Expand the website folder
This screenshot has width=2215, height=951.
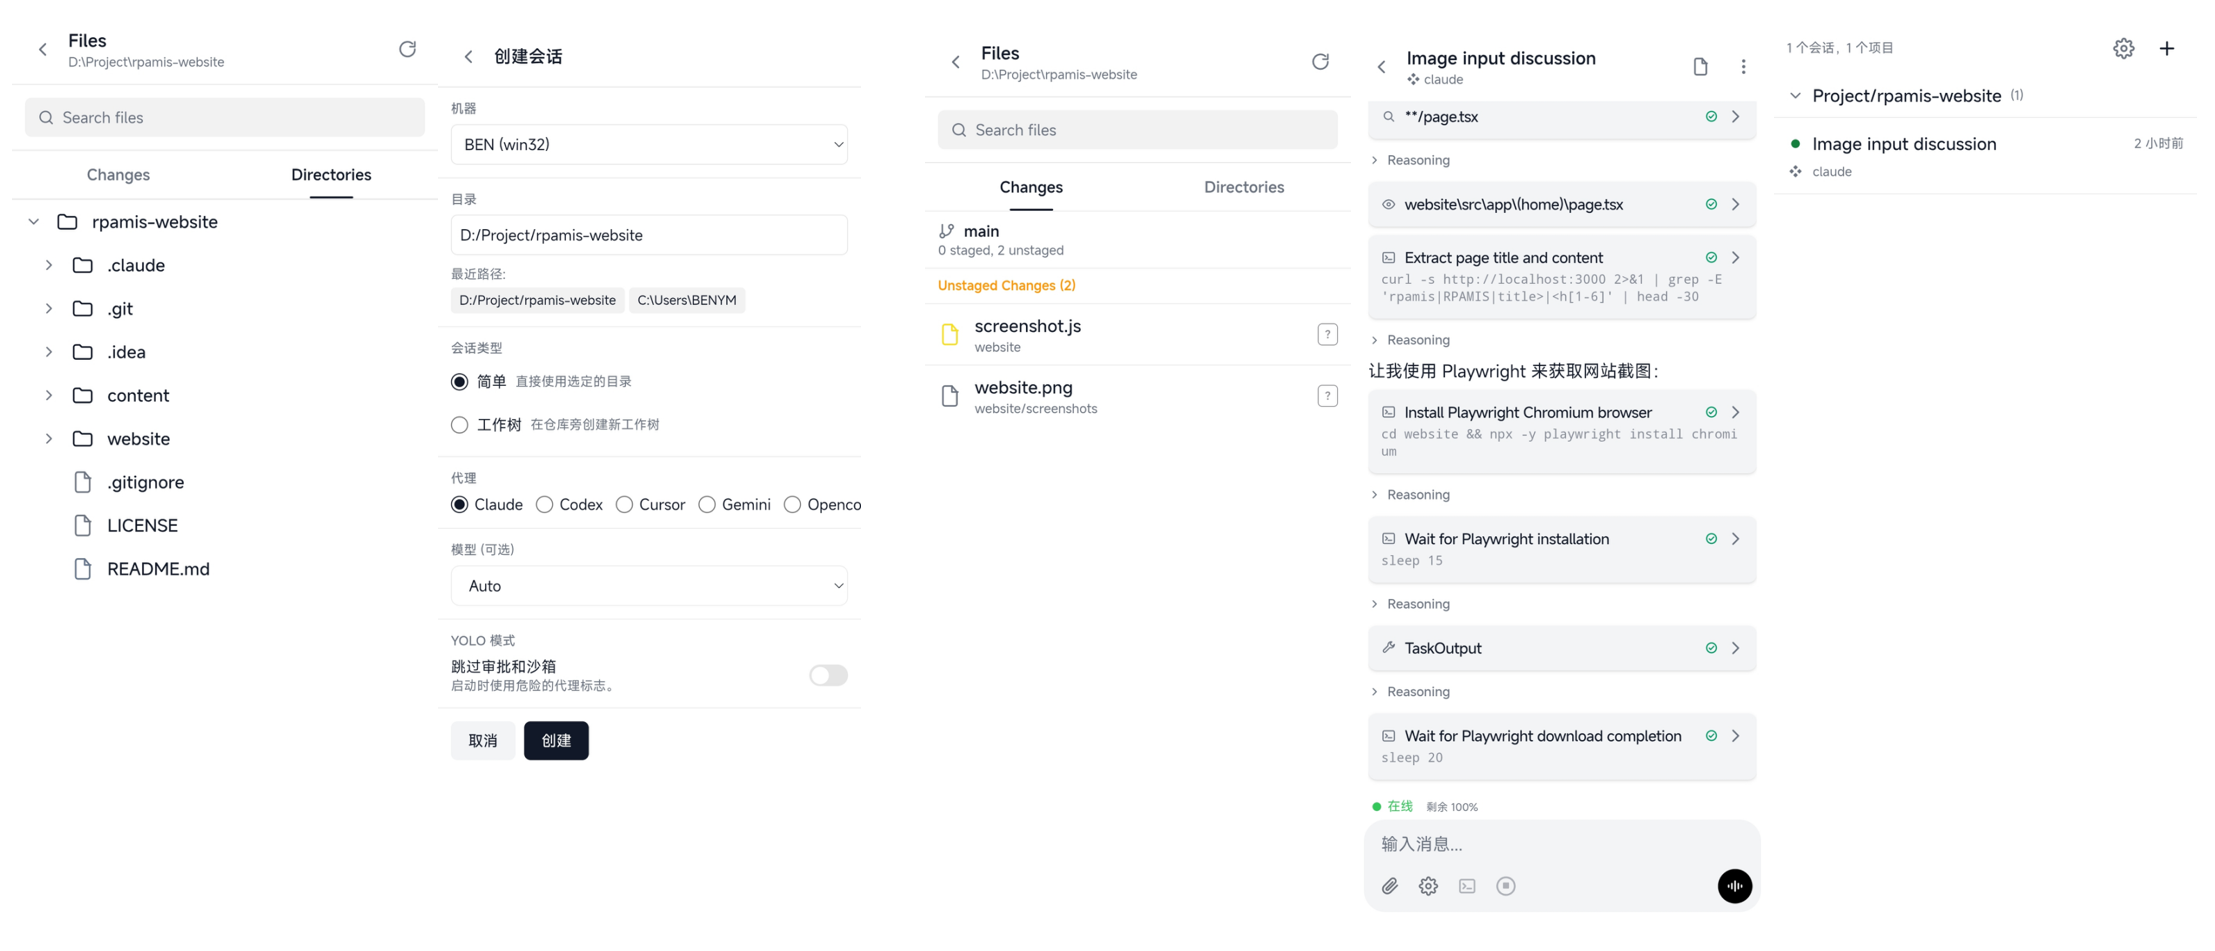coord(49,439)
